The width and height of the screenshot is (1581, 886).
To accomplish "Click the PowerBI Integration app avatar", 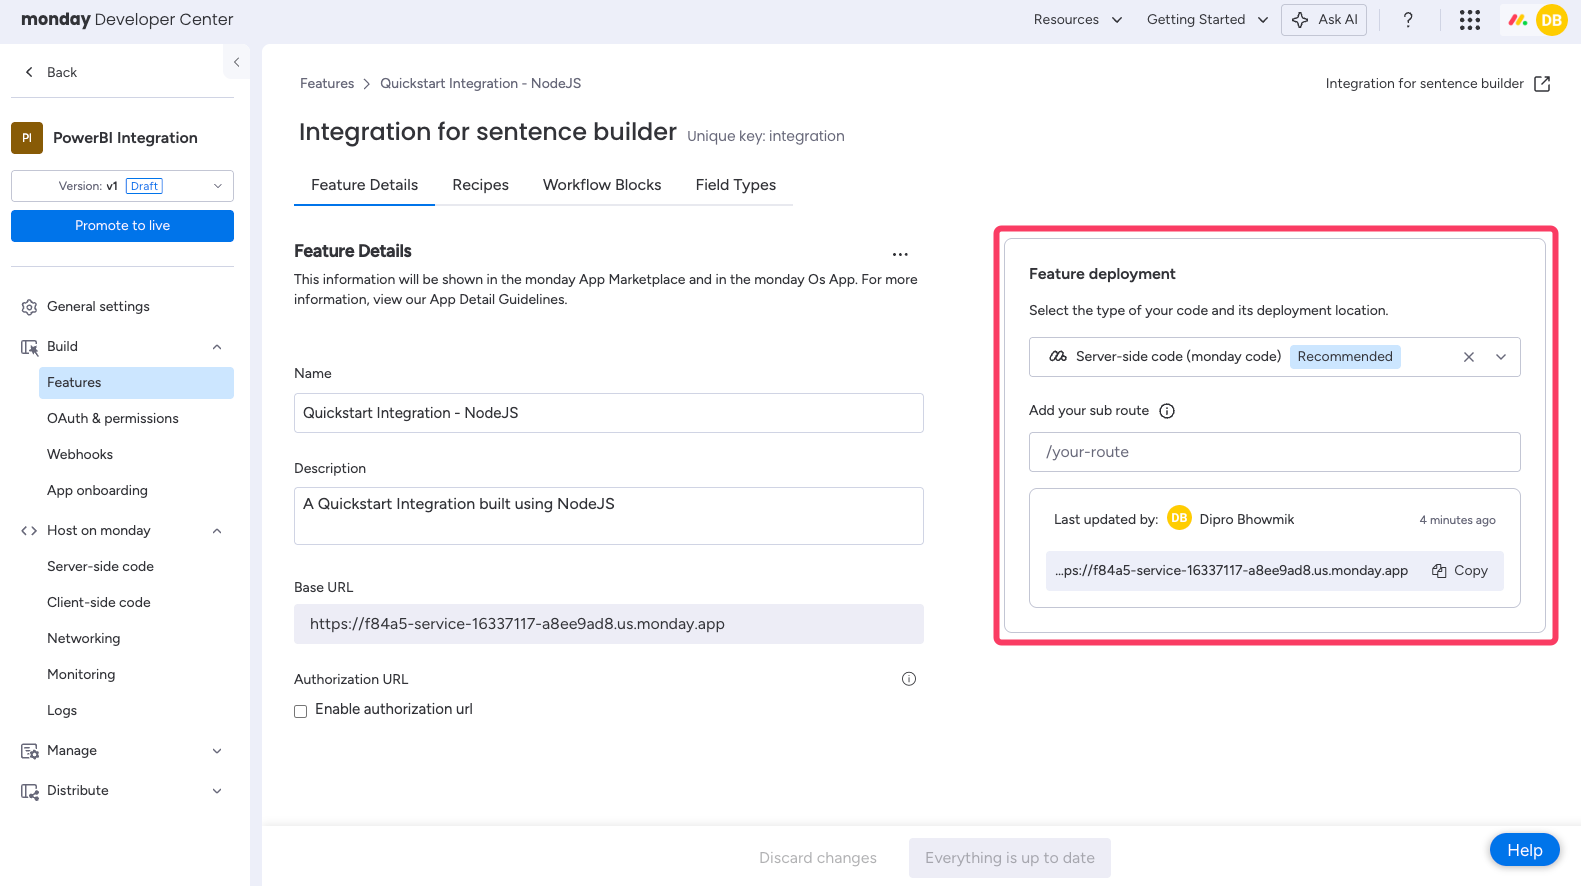I will pos(27,138).
